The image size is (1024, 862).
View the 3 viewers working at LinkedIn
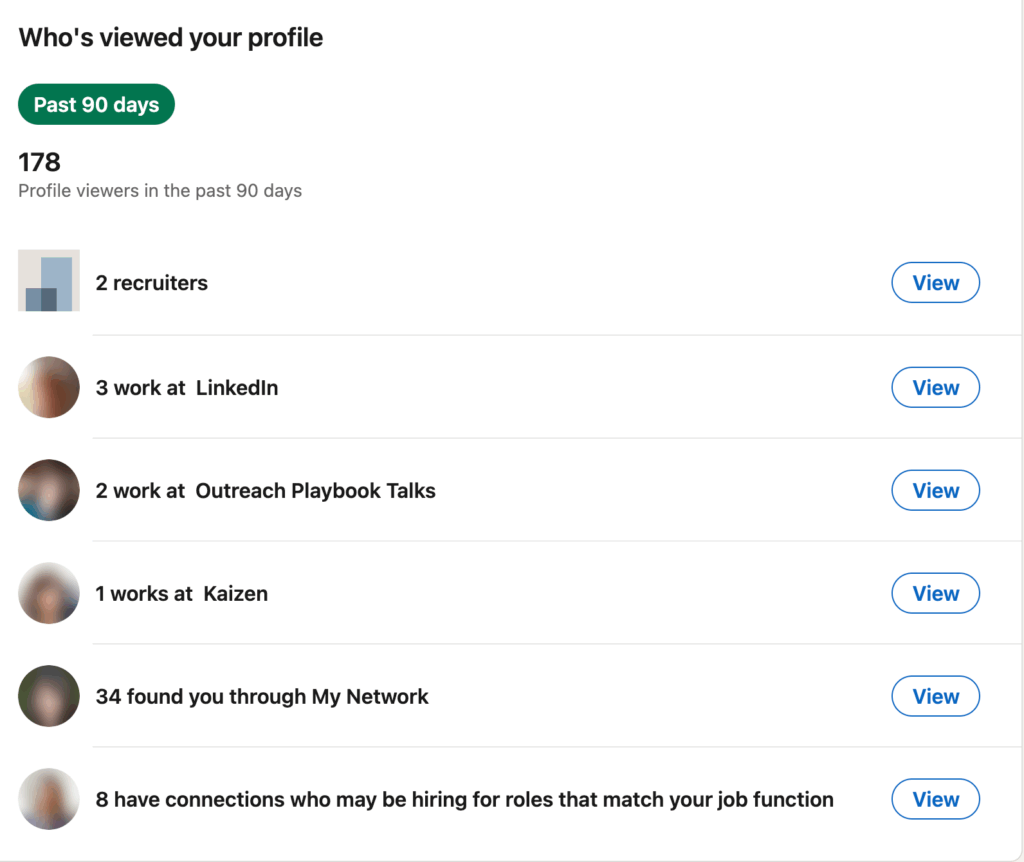coord(935,387)
